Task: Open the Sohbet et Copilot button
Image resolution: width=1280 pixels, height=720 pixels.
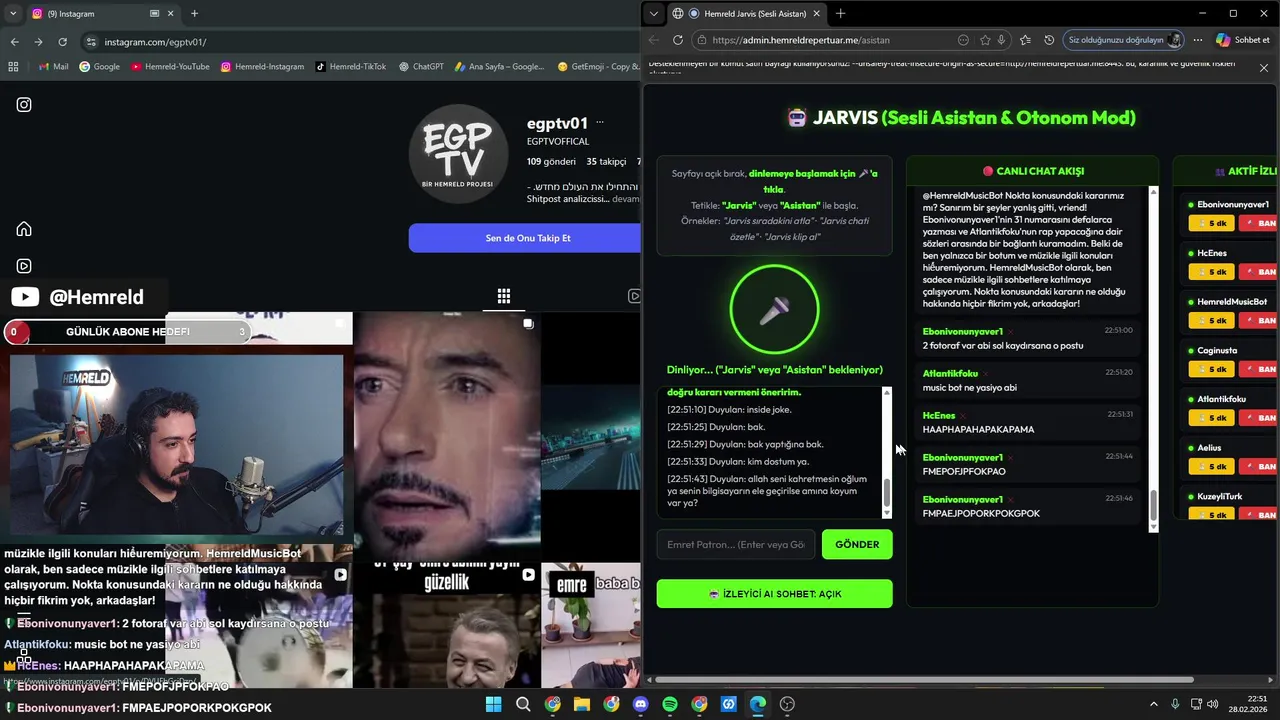Action: 1242,40
